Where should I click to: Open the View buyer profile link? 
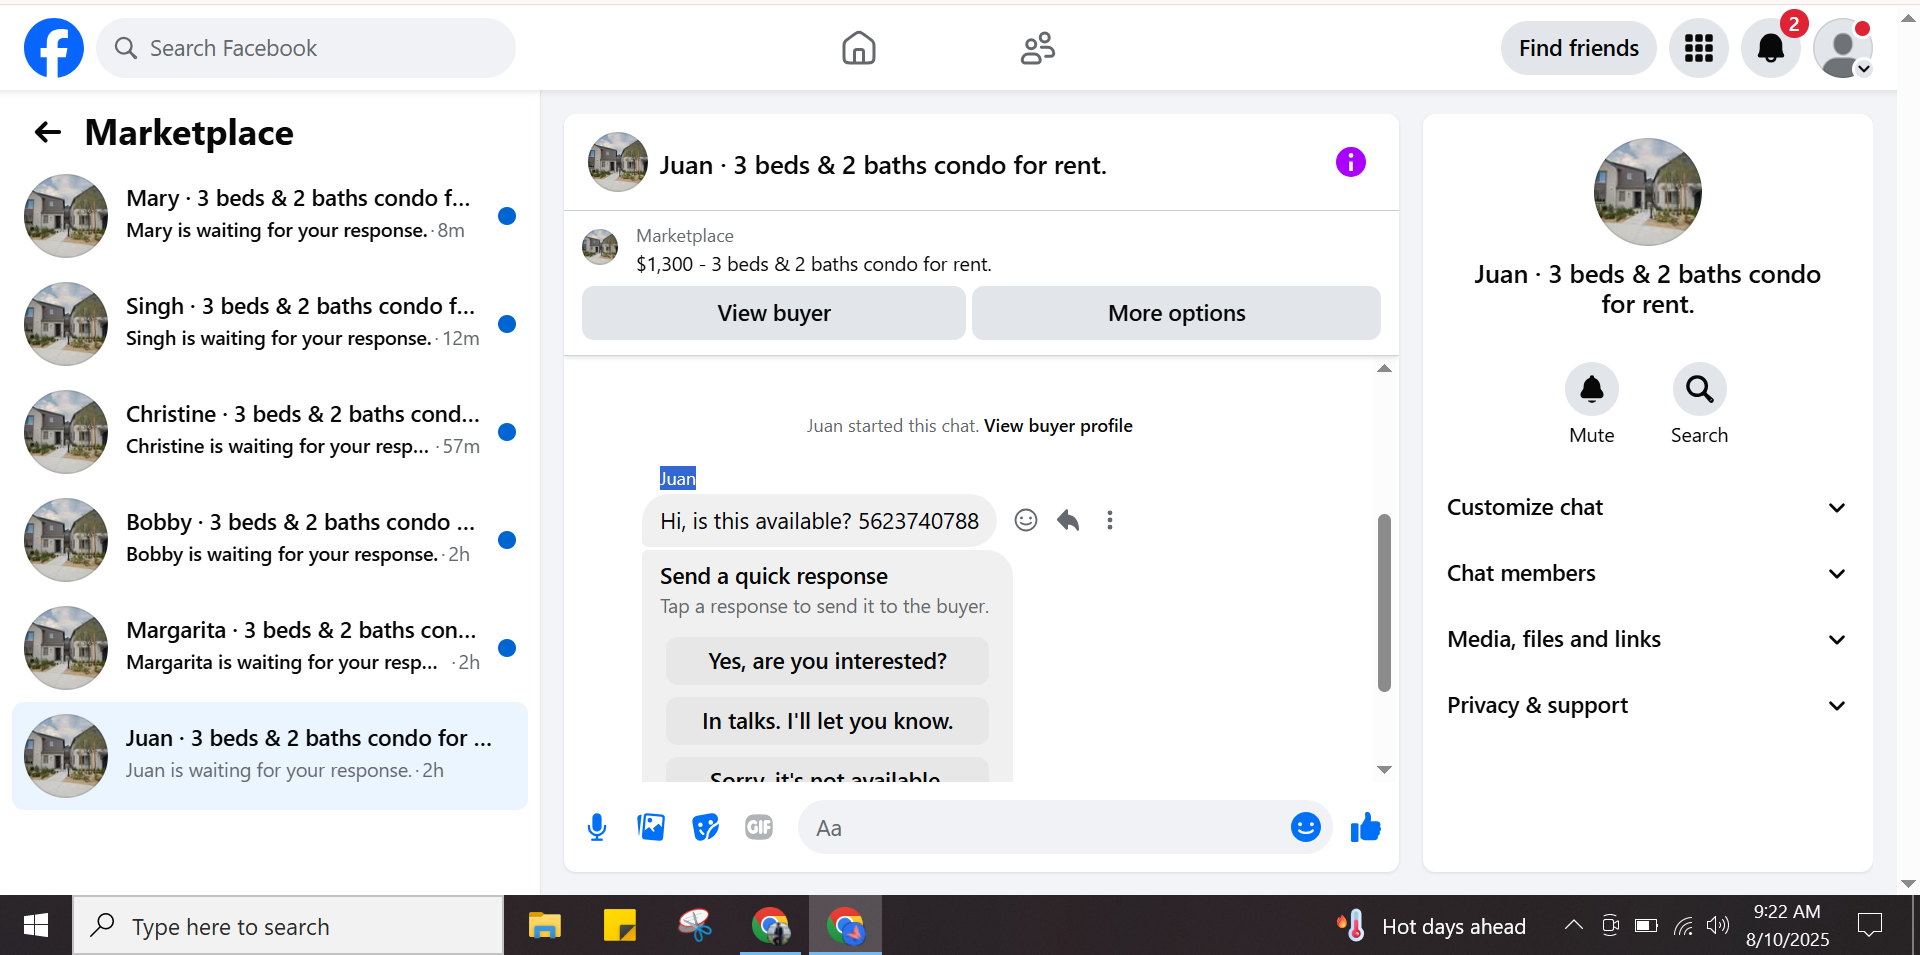tap(1058, 426)
